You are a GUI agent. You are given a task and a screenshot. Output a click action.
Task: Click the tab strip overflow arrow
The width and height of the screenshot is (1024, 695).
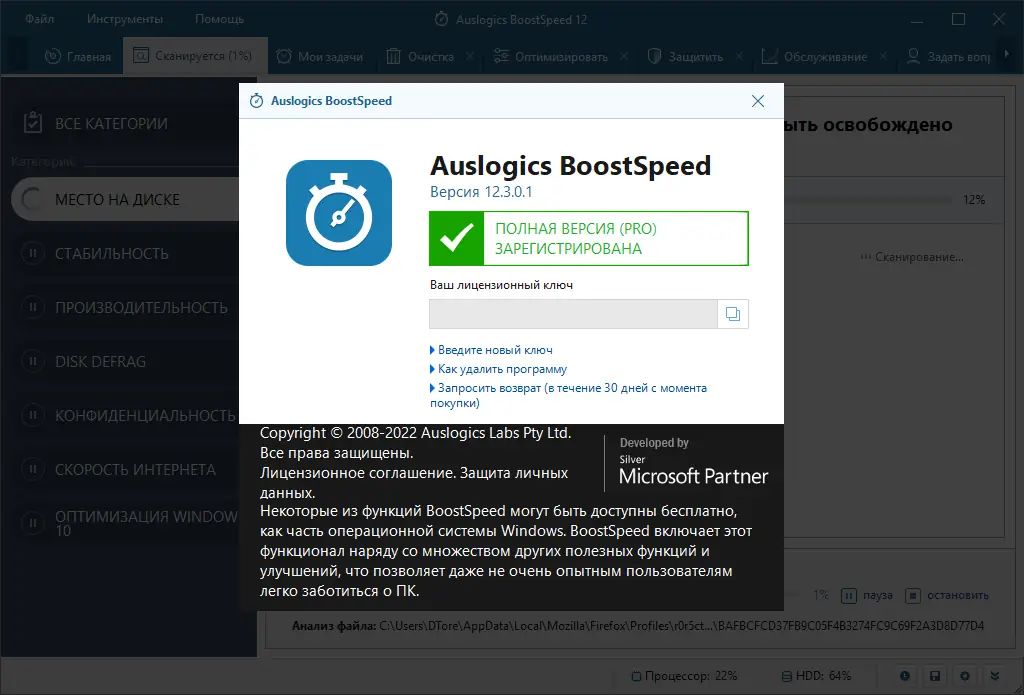pos(1006,54)
